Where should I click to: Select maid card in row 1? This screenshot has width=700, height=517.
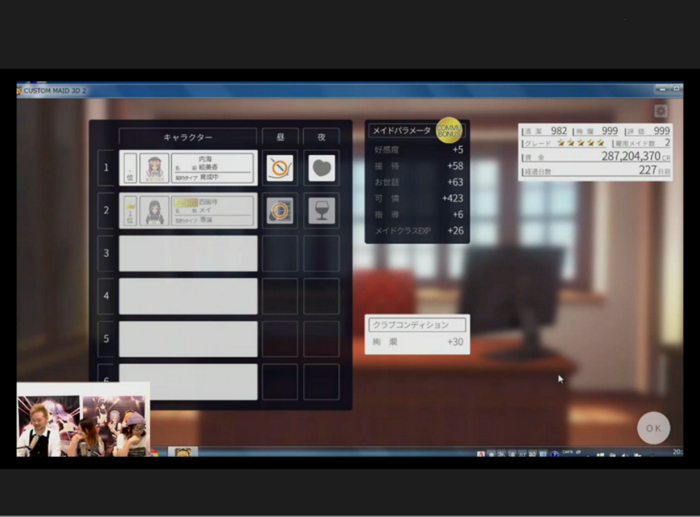pos(188,168)
